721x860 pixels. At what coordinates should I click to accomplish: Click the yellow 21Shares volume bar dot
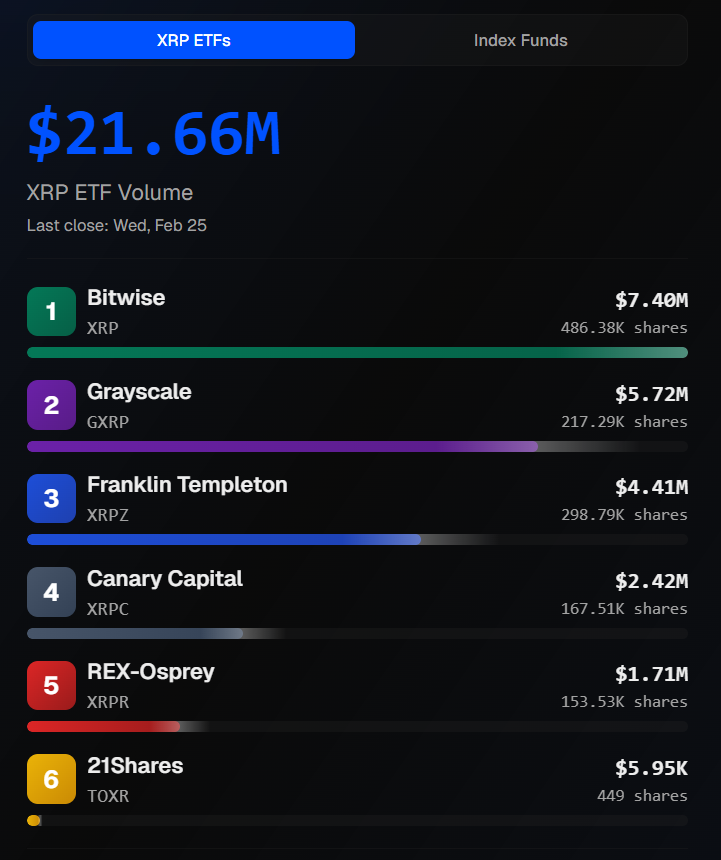[x=34, y=820]
